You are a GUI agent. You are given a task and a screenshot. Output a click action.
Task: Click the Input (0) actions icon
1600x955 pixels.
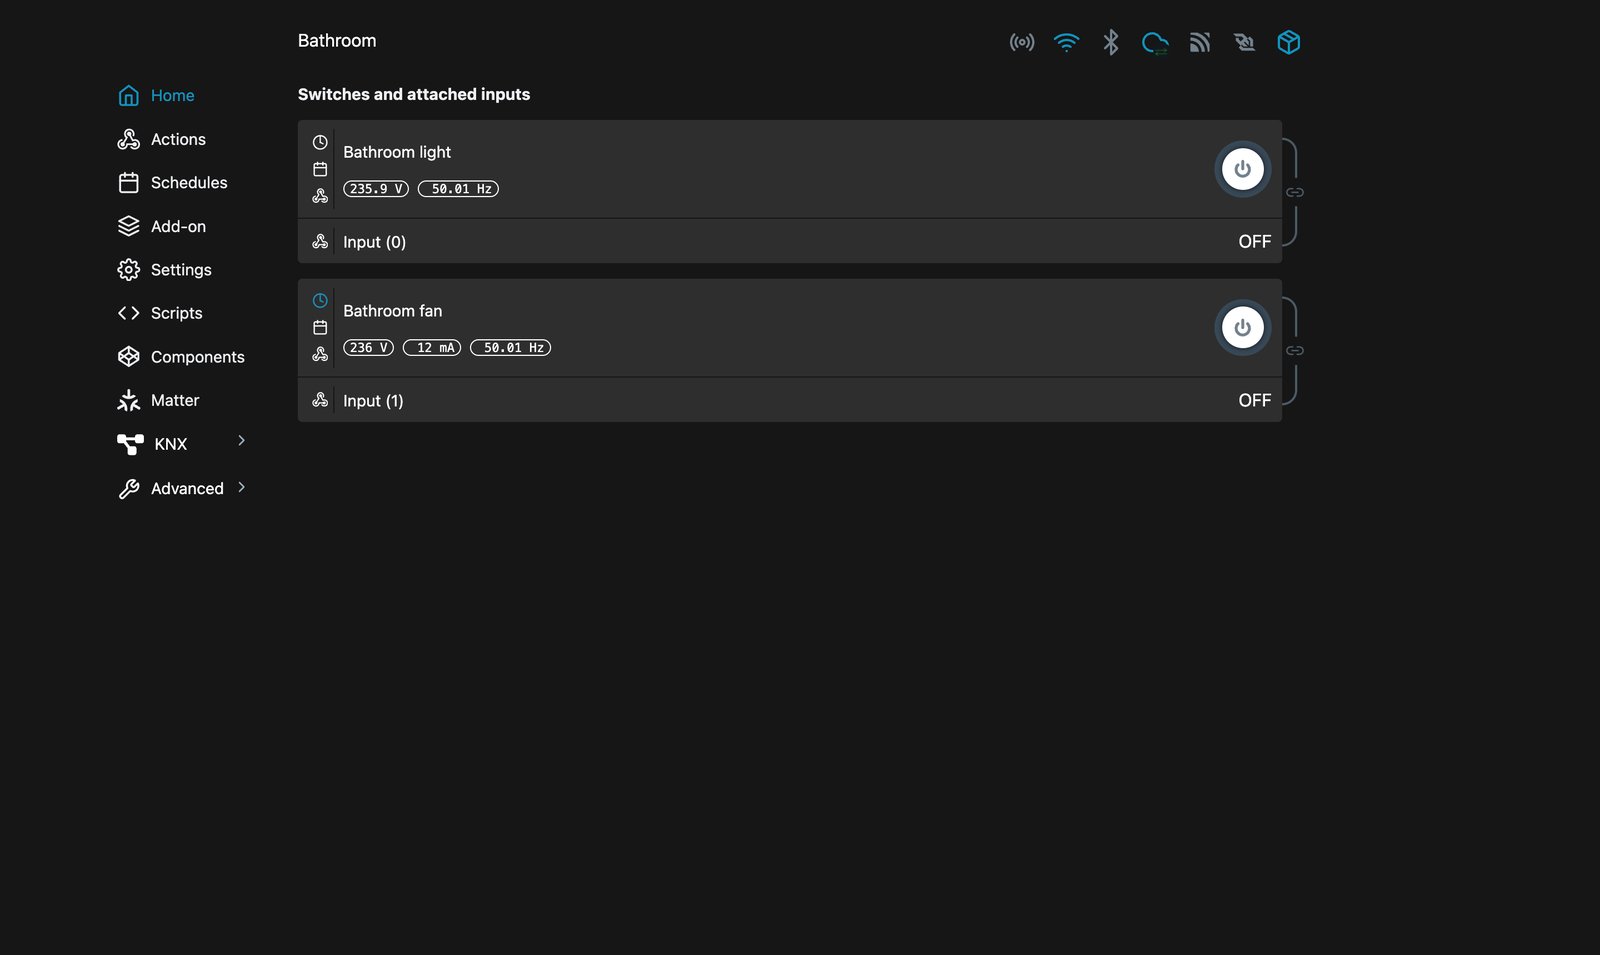click(x=320, y=242)
